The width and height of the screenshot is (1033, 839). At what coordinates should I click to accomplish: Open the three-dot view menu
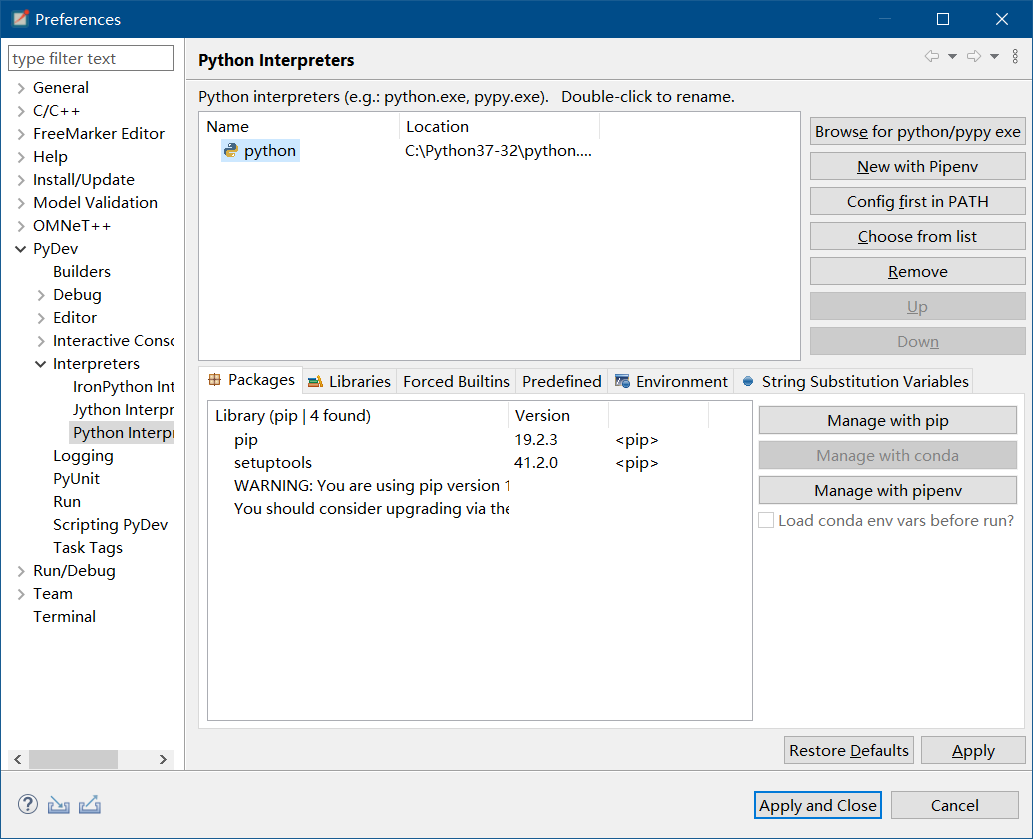[1015, 57]
